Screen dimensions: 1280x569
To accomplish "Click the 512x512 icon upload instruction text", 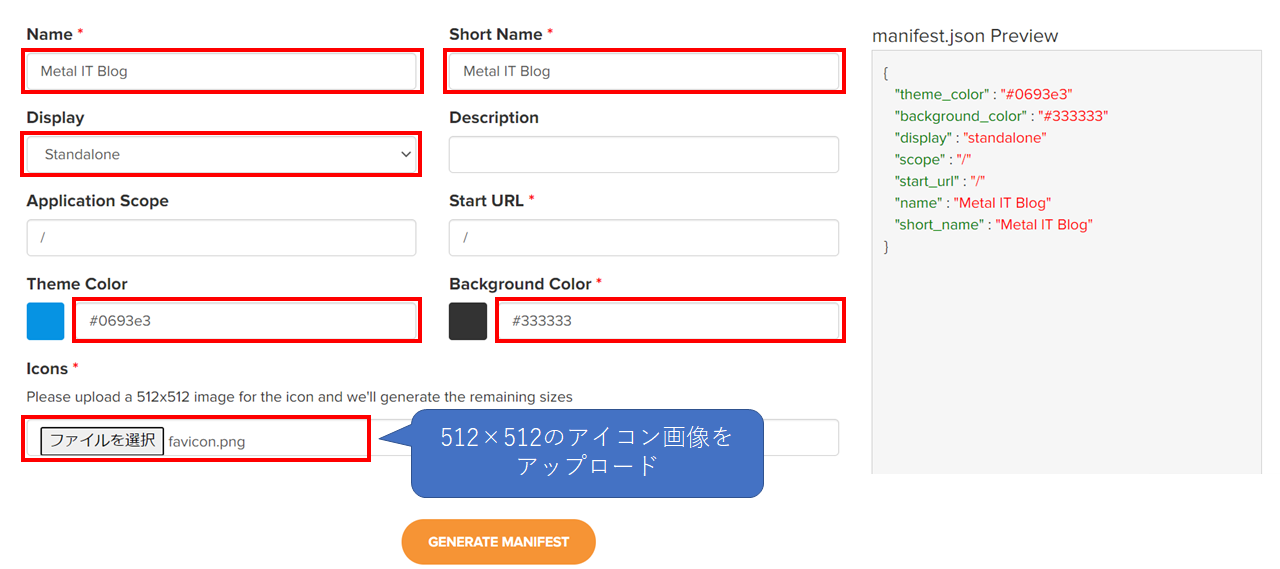I will click(x=300, y=397).
